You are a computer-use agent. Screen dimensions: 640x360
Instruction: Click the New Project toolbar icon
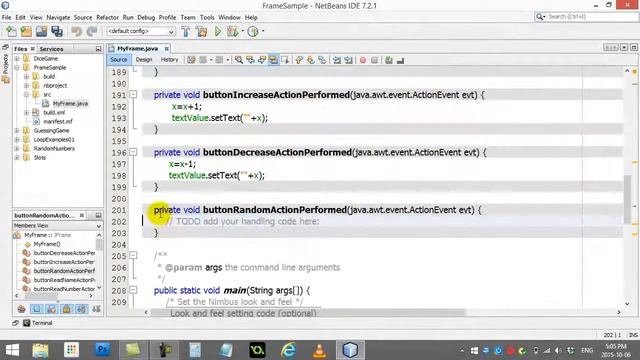[26, 31]
